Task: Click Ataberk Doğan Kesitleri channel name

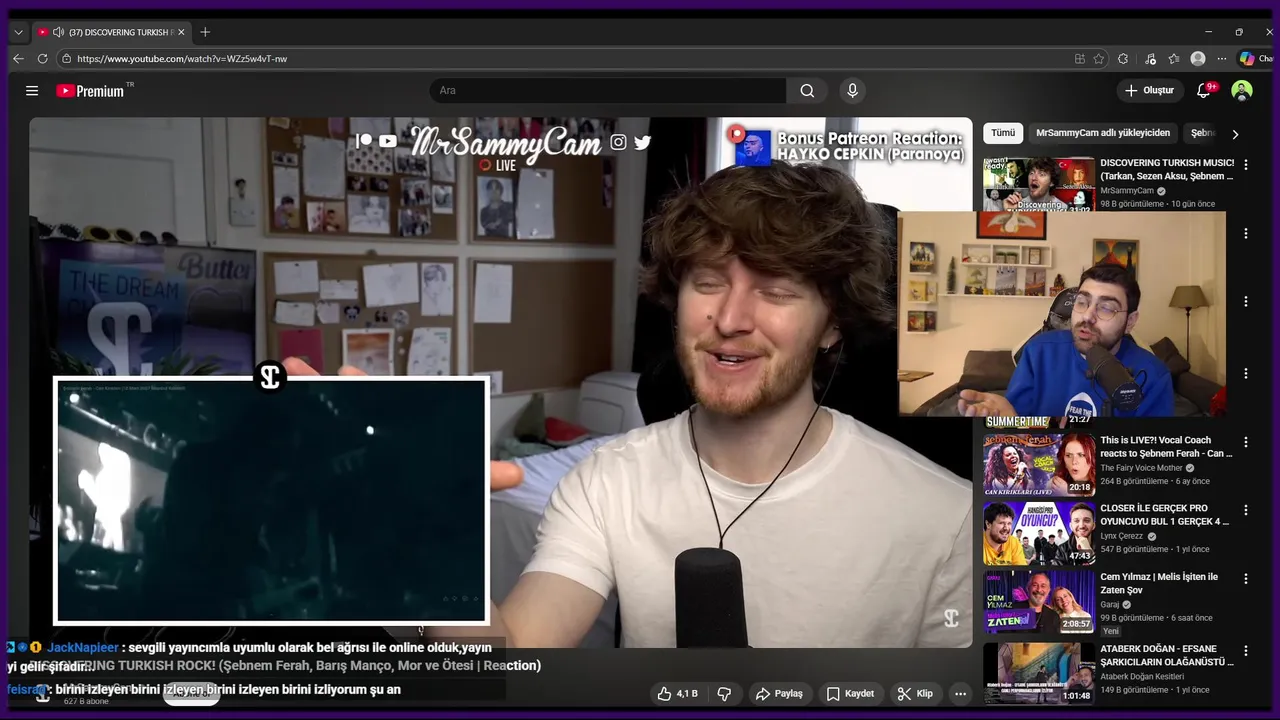Action: click(x=1142, y=677)
